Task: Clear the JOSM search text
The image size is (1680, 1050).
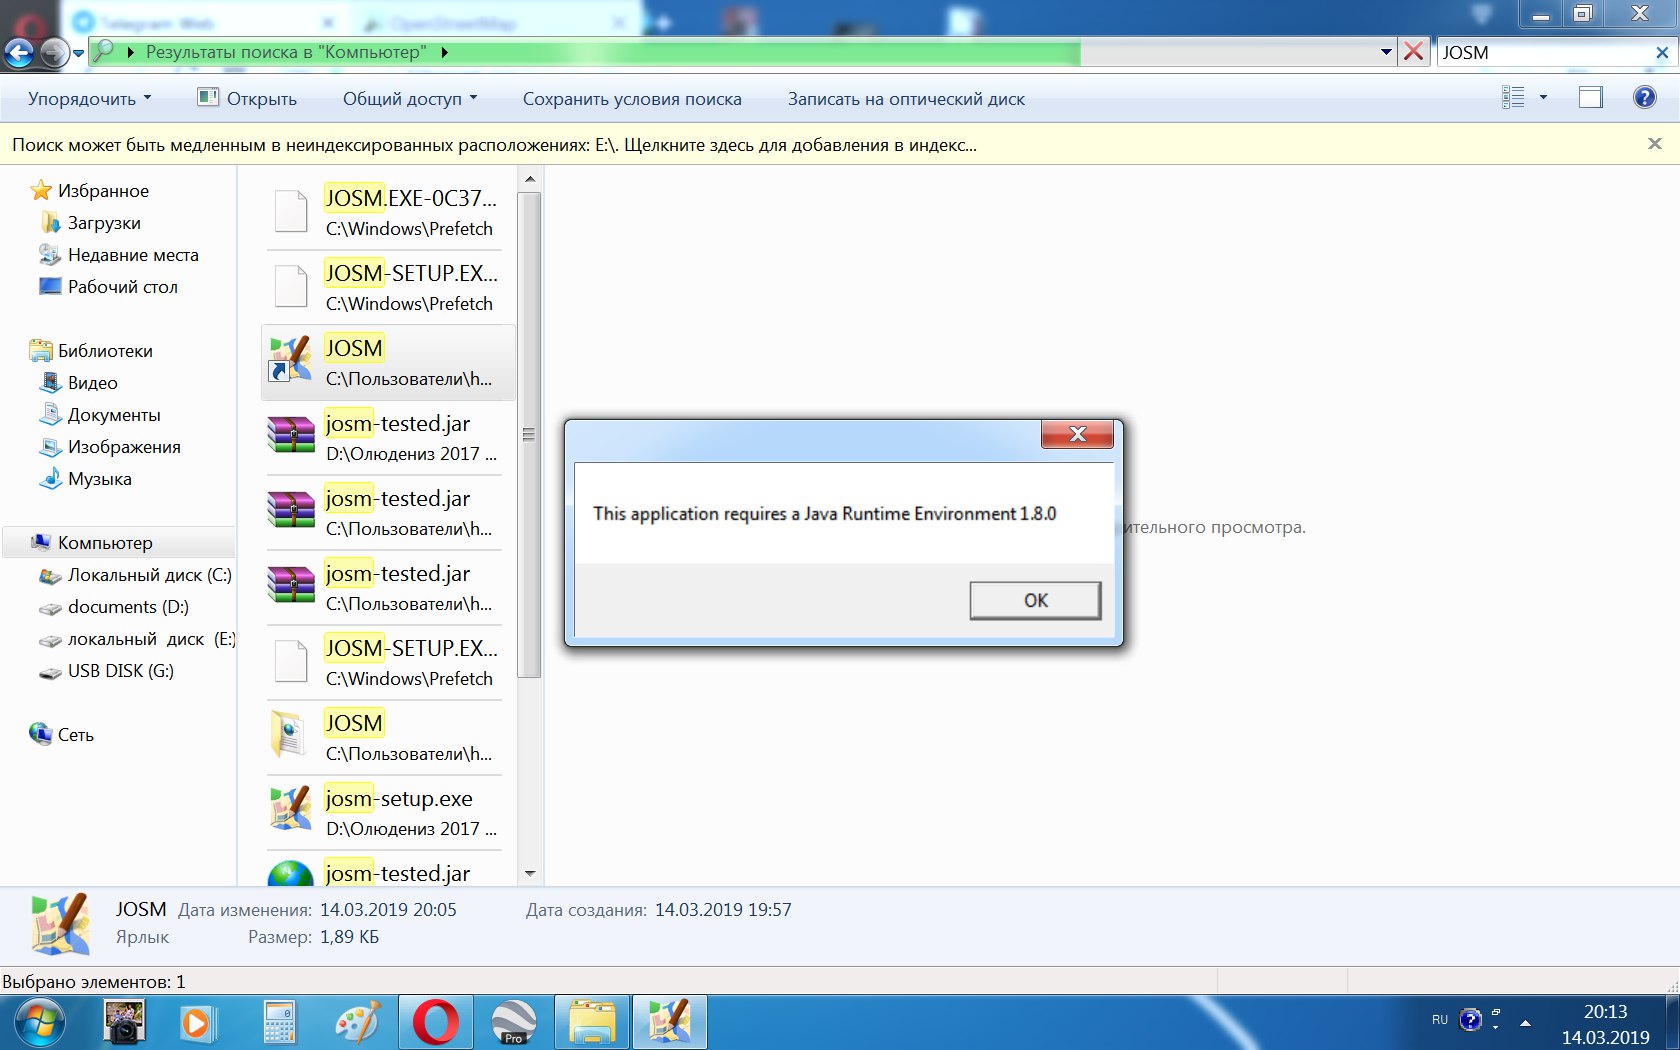Action: pos(1663,52)
